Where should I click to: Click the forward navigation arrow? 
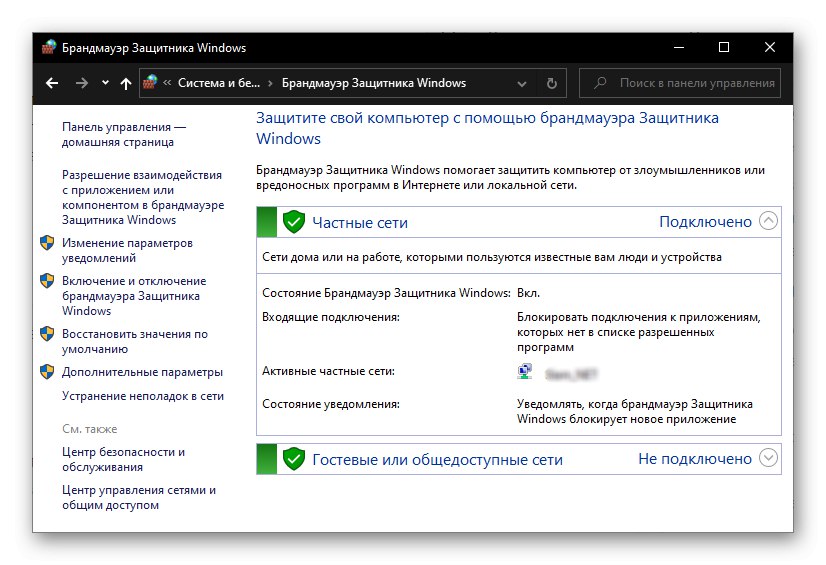click(x=81, y=83)
